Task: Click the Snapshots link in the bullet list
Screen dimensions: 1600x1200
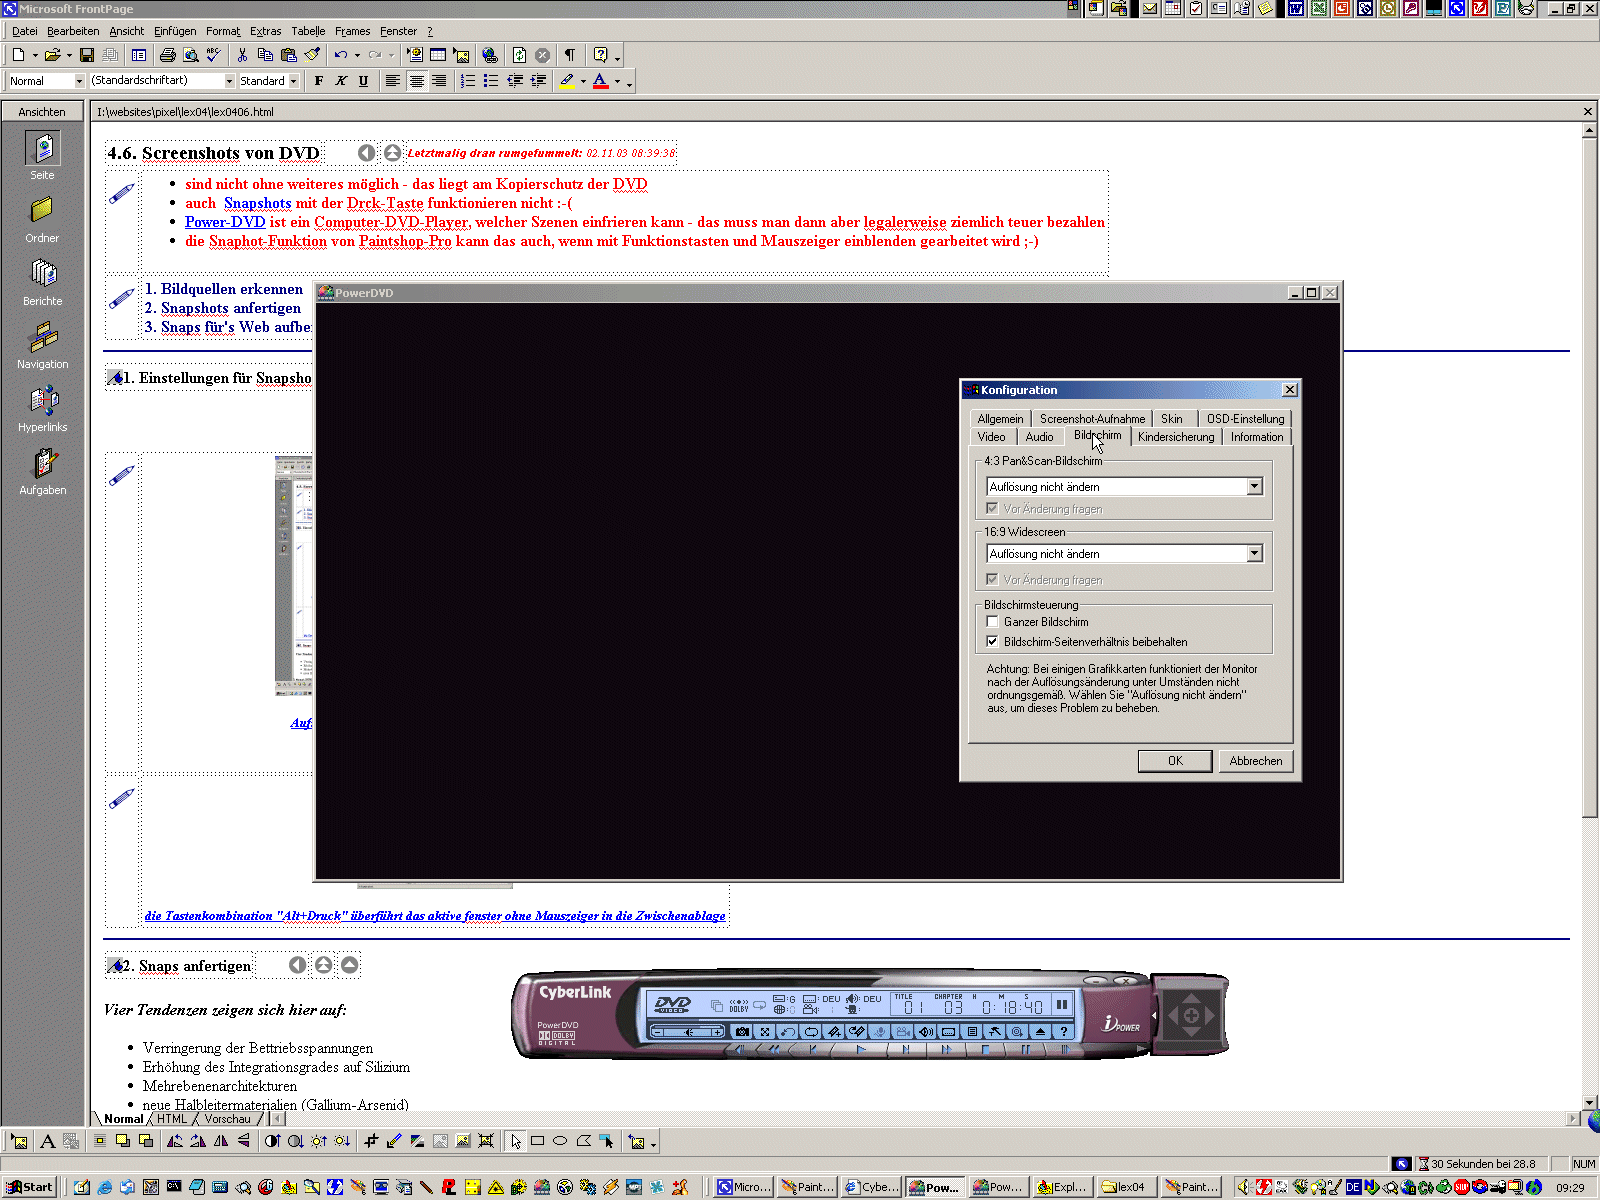Action: pos(258,203)
